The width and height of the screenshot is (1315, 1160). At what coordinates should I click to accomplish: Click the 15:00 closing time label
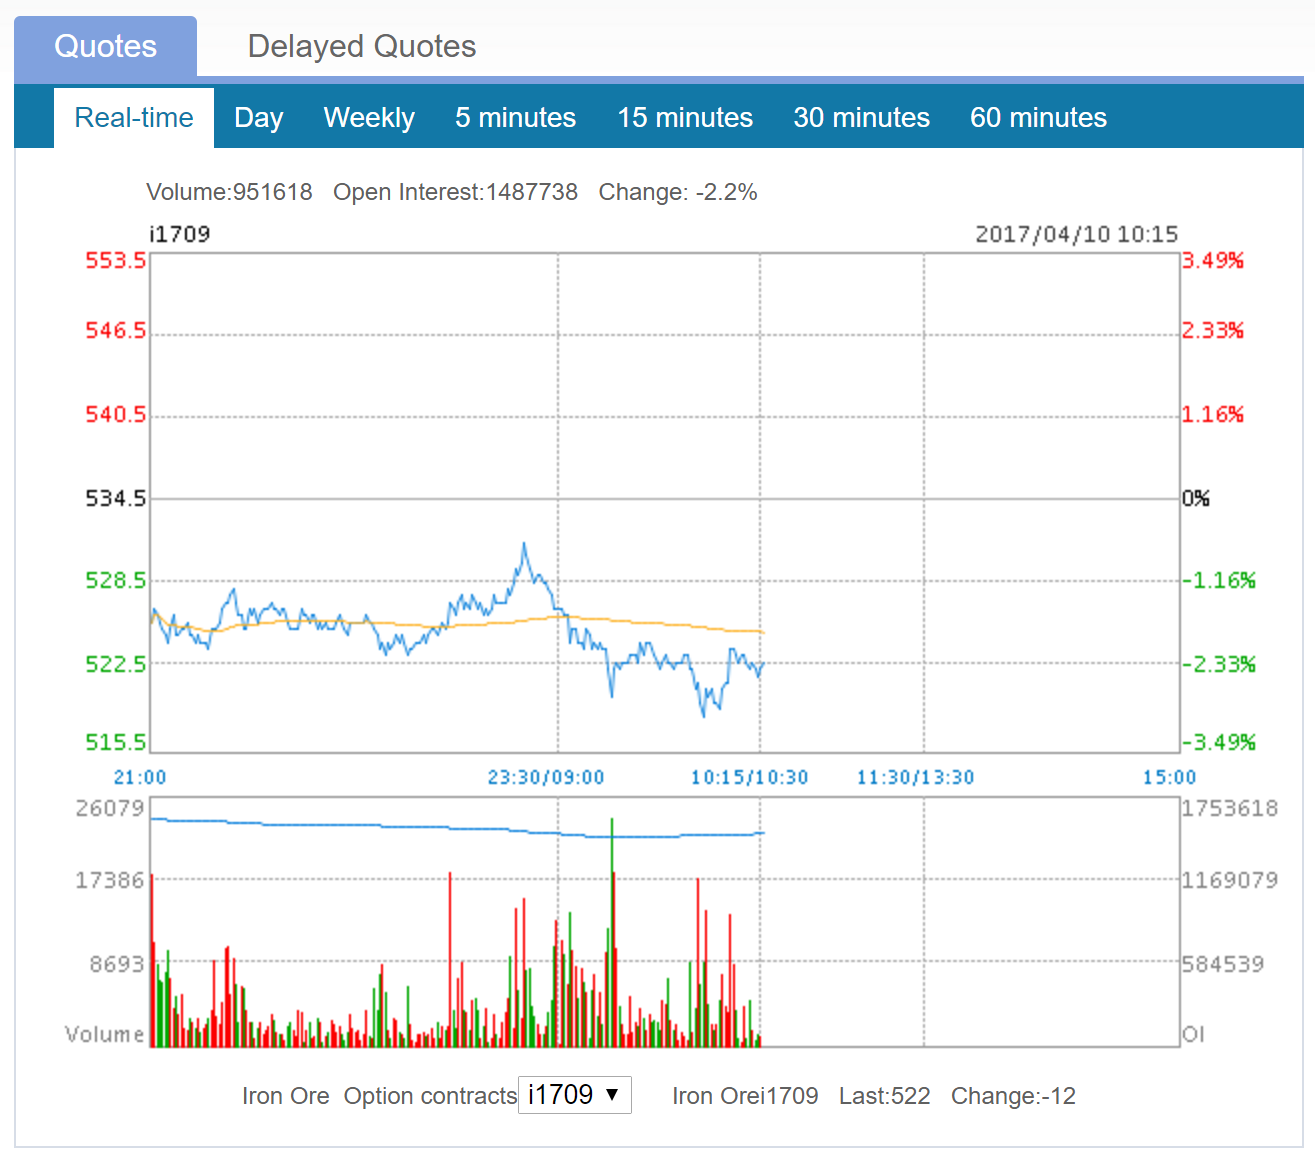coord(1169,777)
